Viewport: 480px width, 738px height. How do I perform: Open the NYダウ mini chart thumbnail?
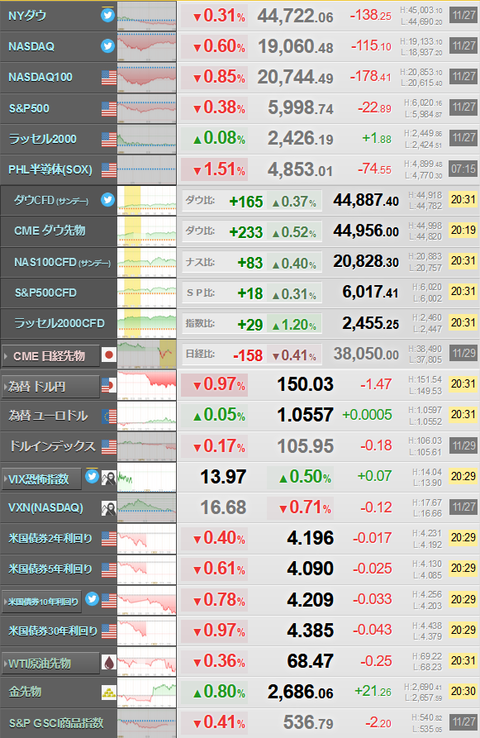coord(147,16)
